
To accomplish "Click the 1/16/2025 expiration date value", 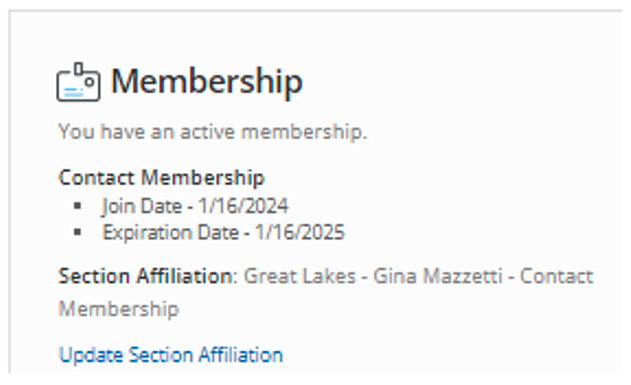I will (300, 233).
